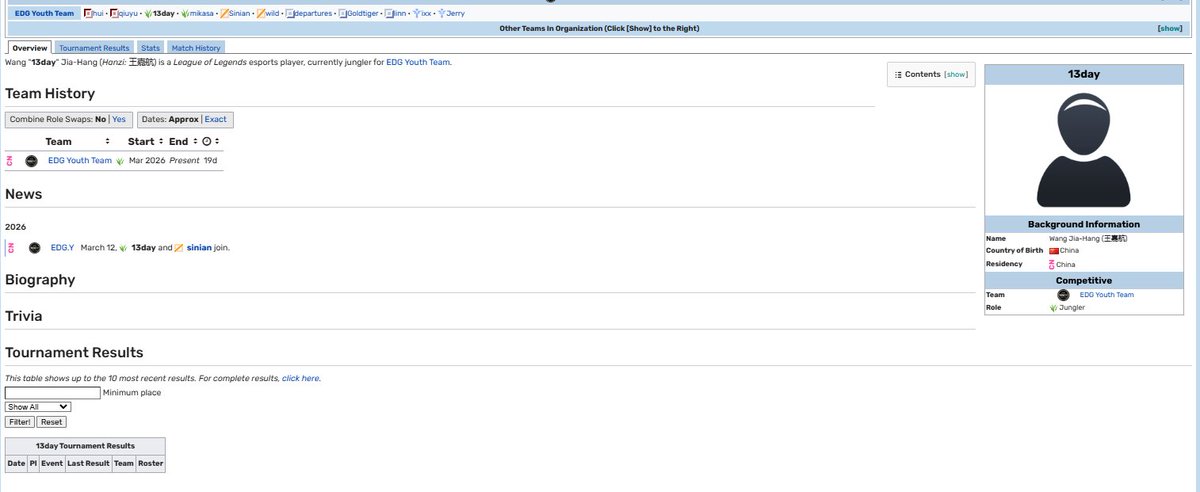Click jungle role icon beside 13day in roster bar
The image size is (1200, 492).
tap(148, 13)
